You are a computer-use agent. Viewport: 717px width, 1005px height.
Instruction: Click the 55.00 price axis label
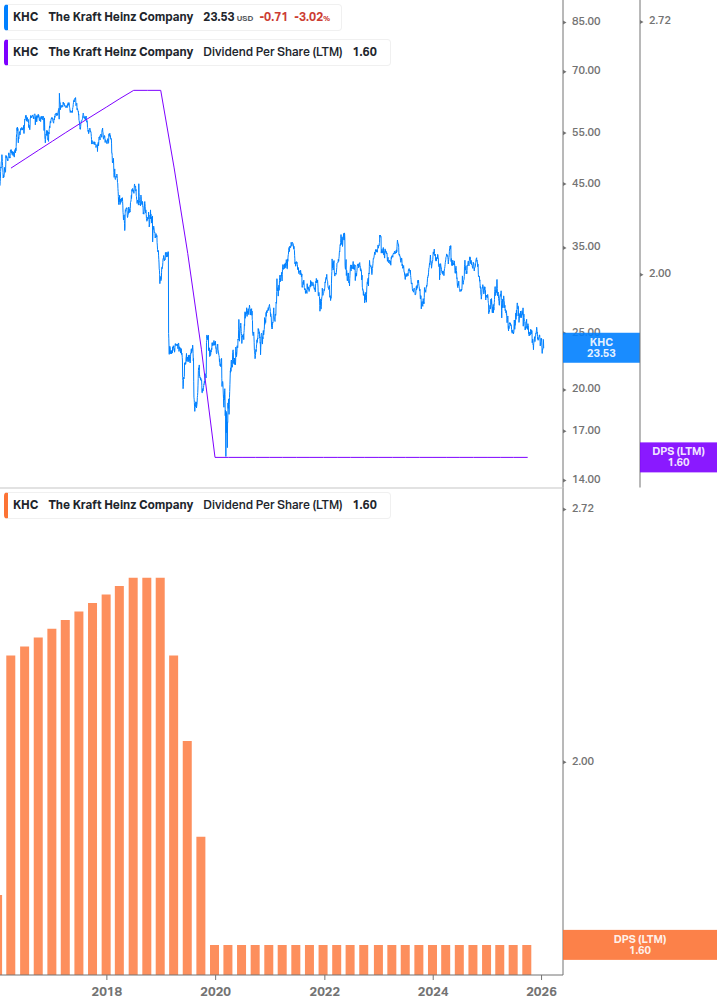(586, 133)
